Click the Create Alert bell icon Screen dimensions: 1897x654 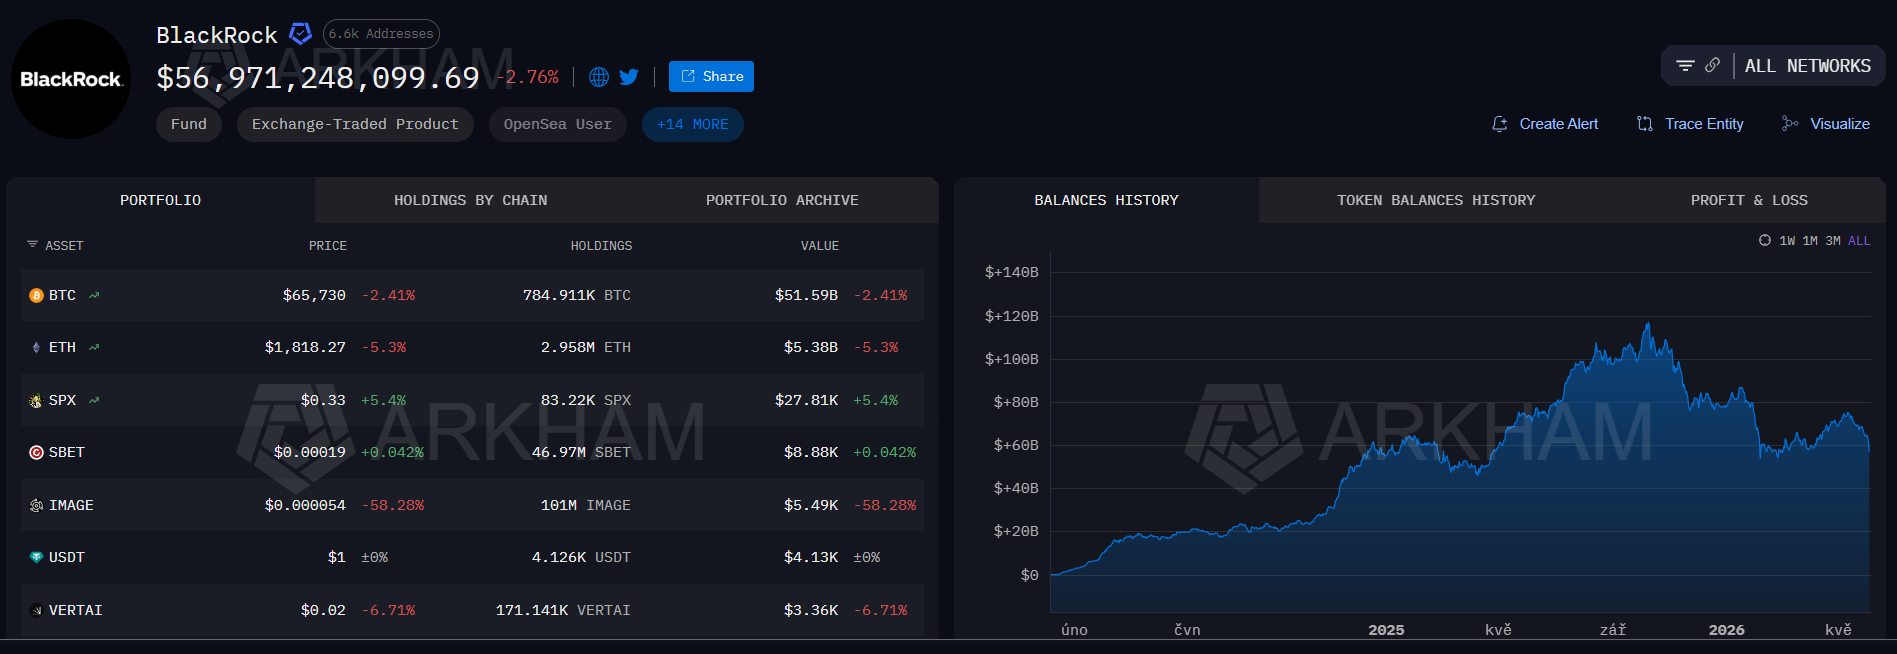1500,124
